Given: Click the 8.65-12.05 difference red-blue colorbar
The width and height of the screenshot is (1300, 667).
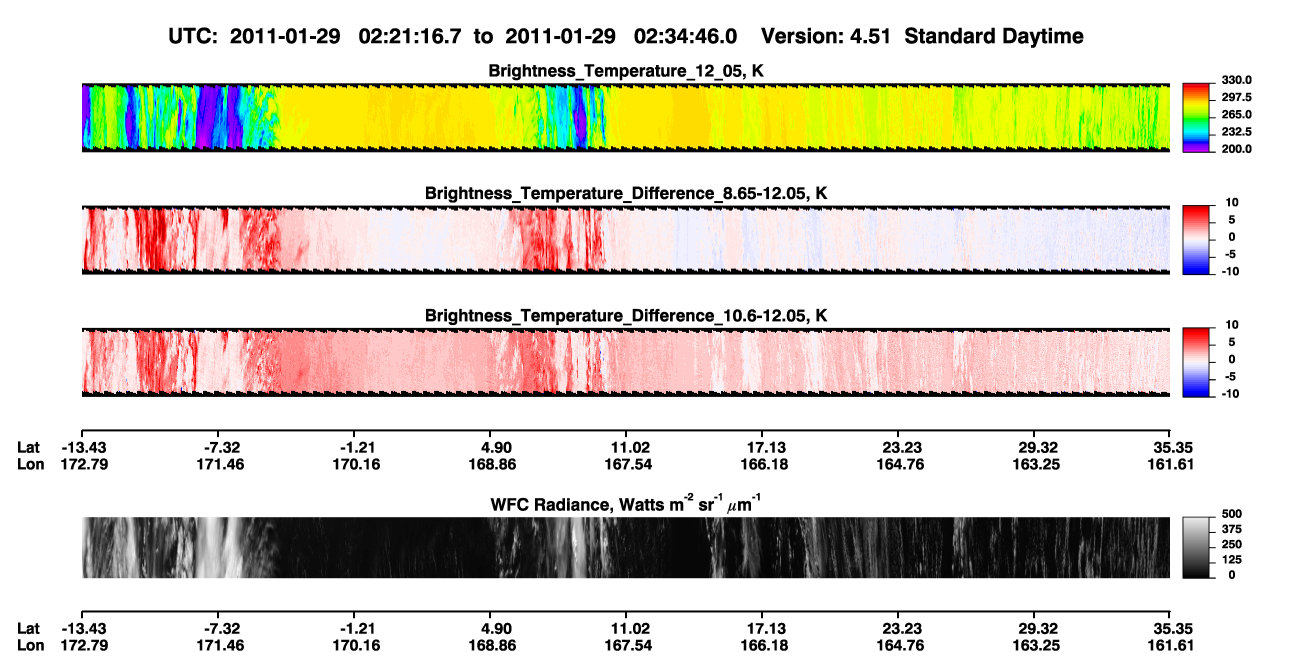Looking at the screenshot, I should pyautogui.click(x=1196, y=239).
